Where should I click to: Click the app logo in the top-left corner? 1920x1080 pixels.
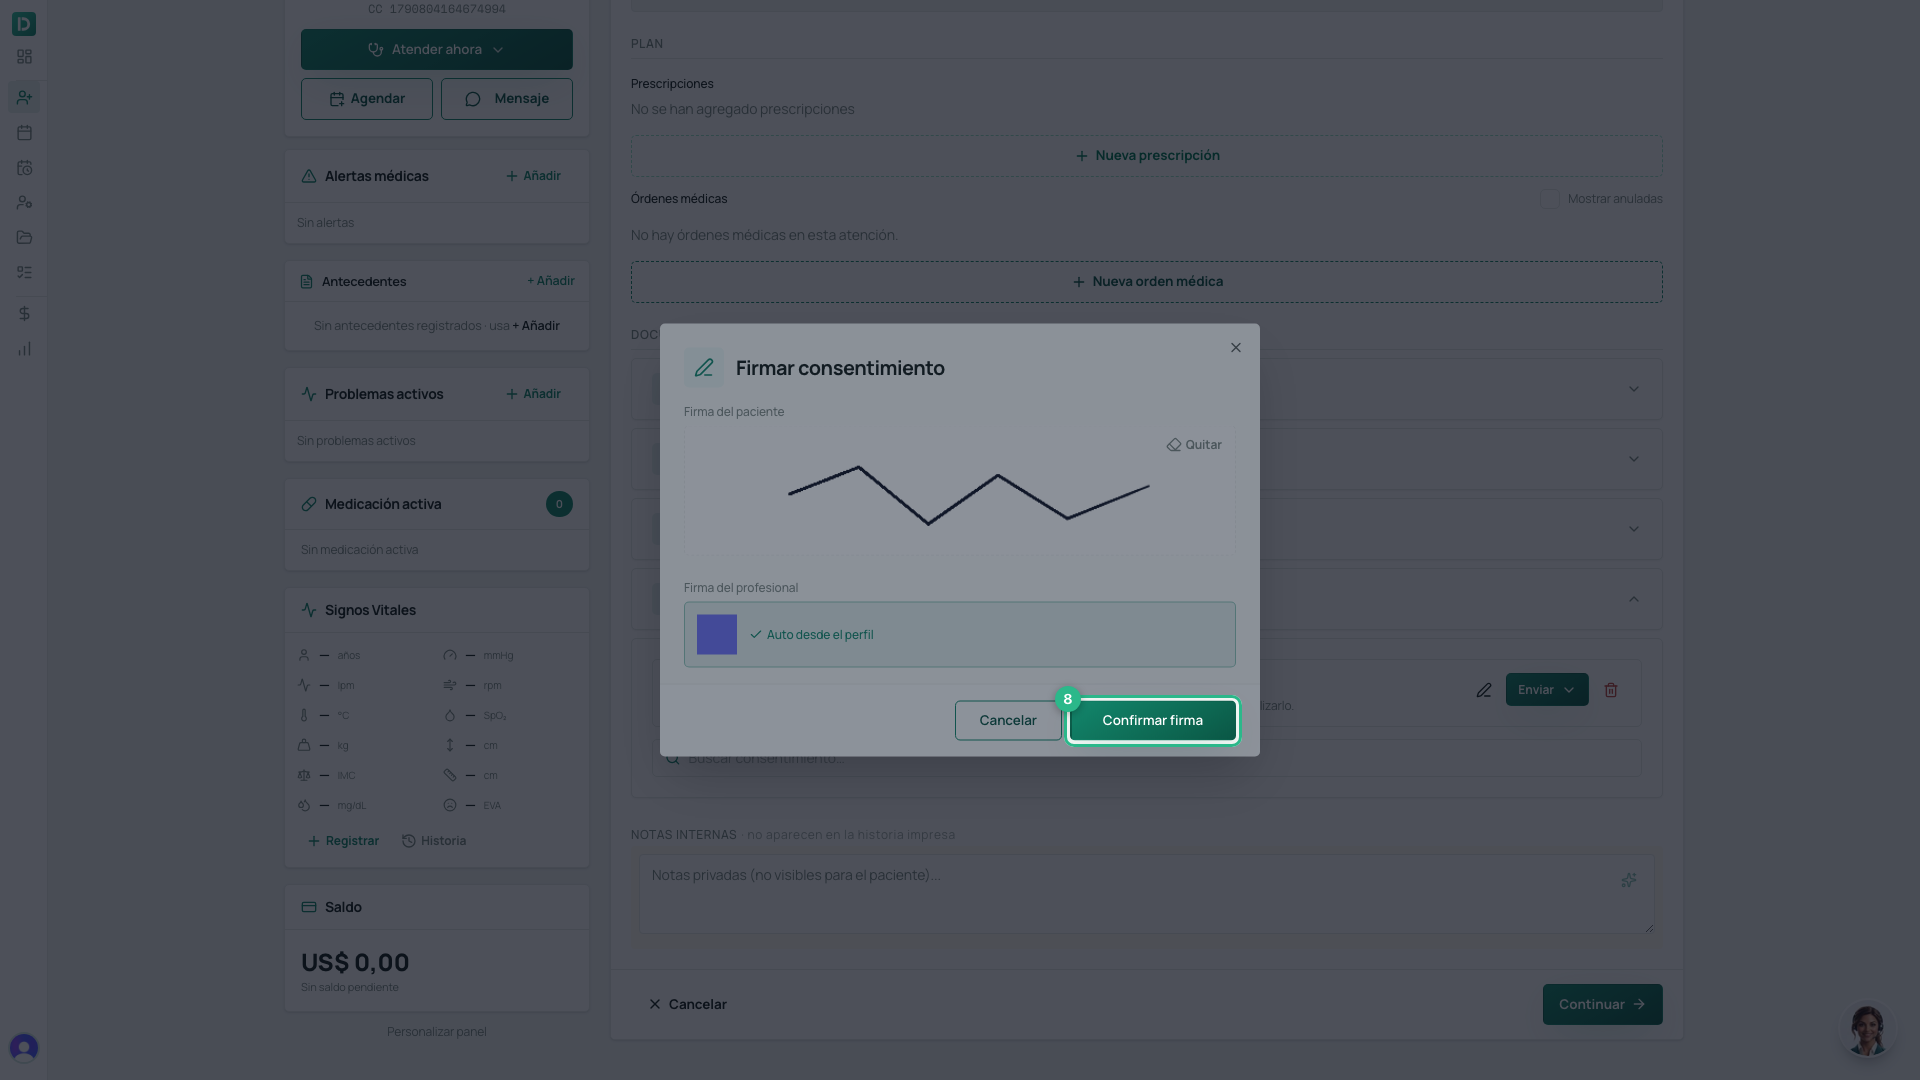coord(24,23)
